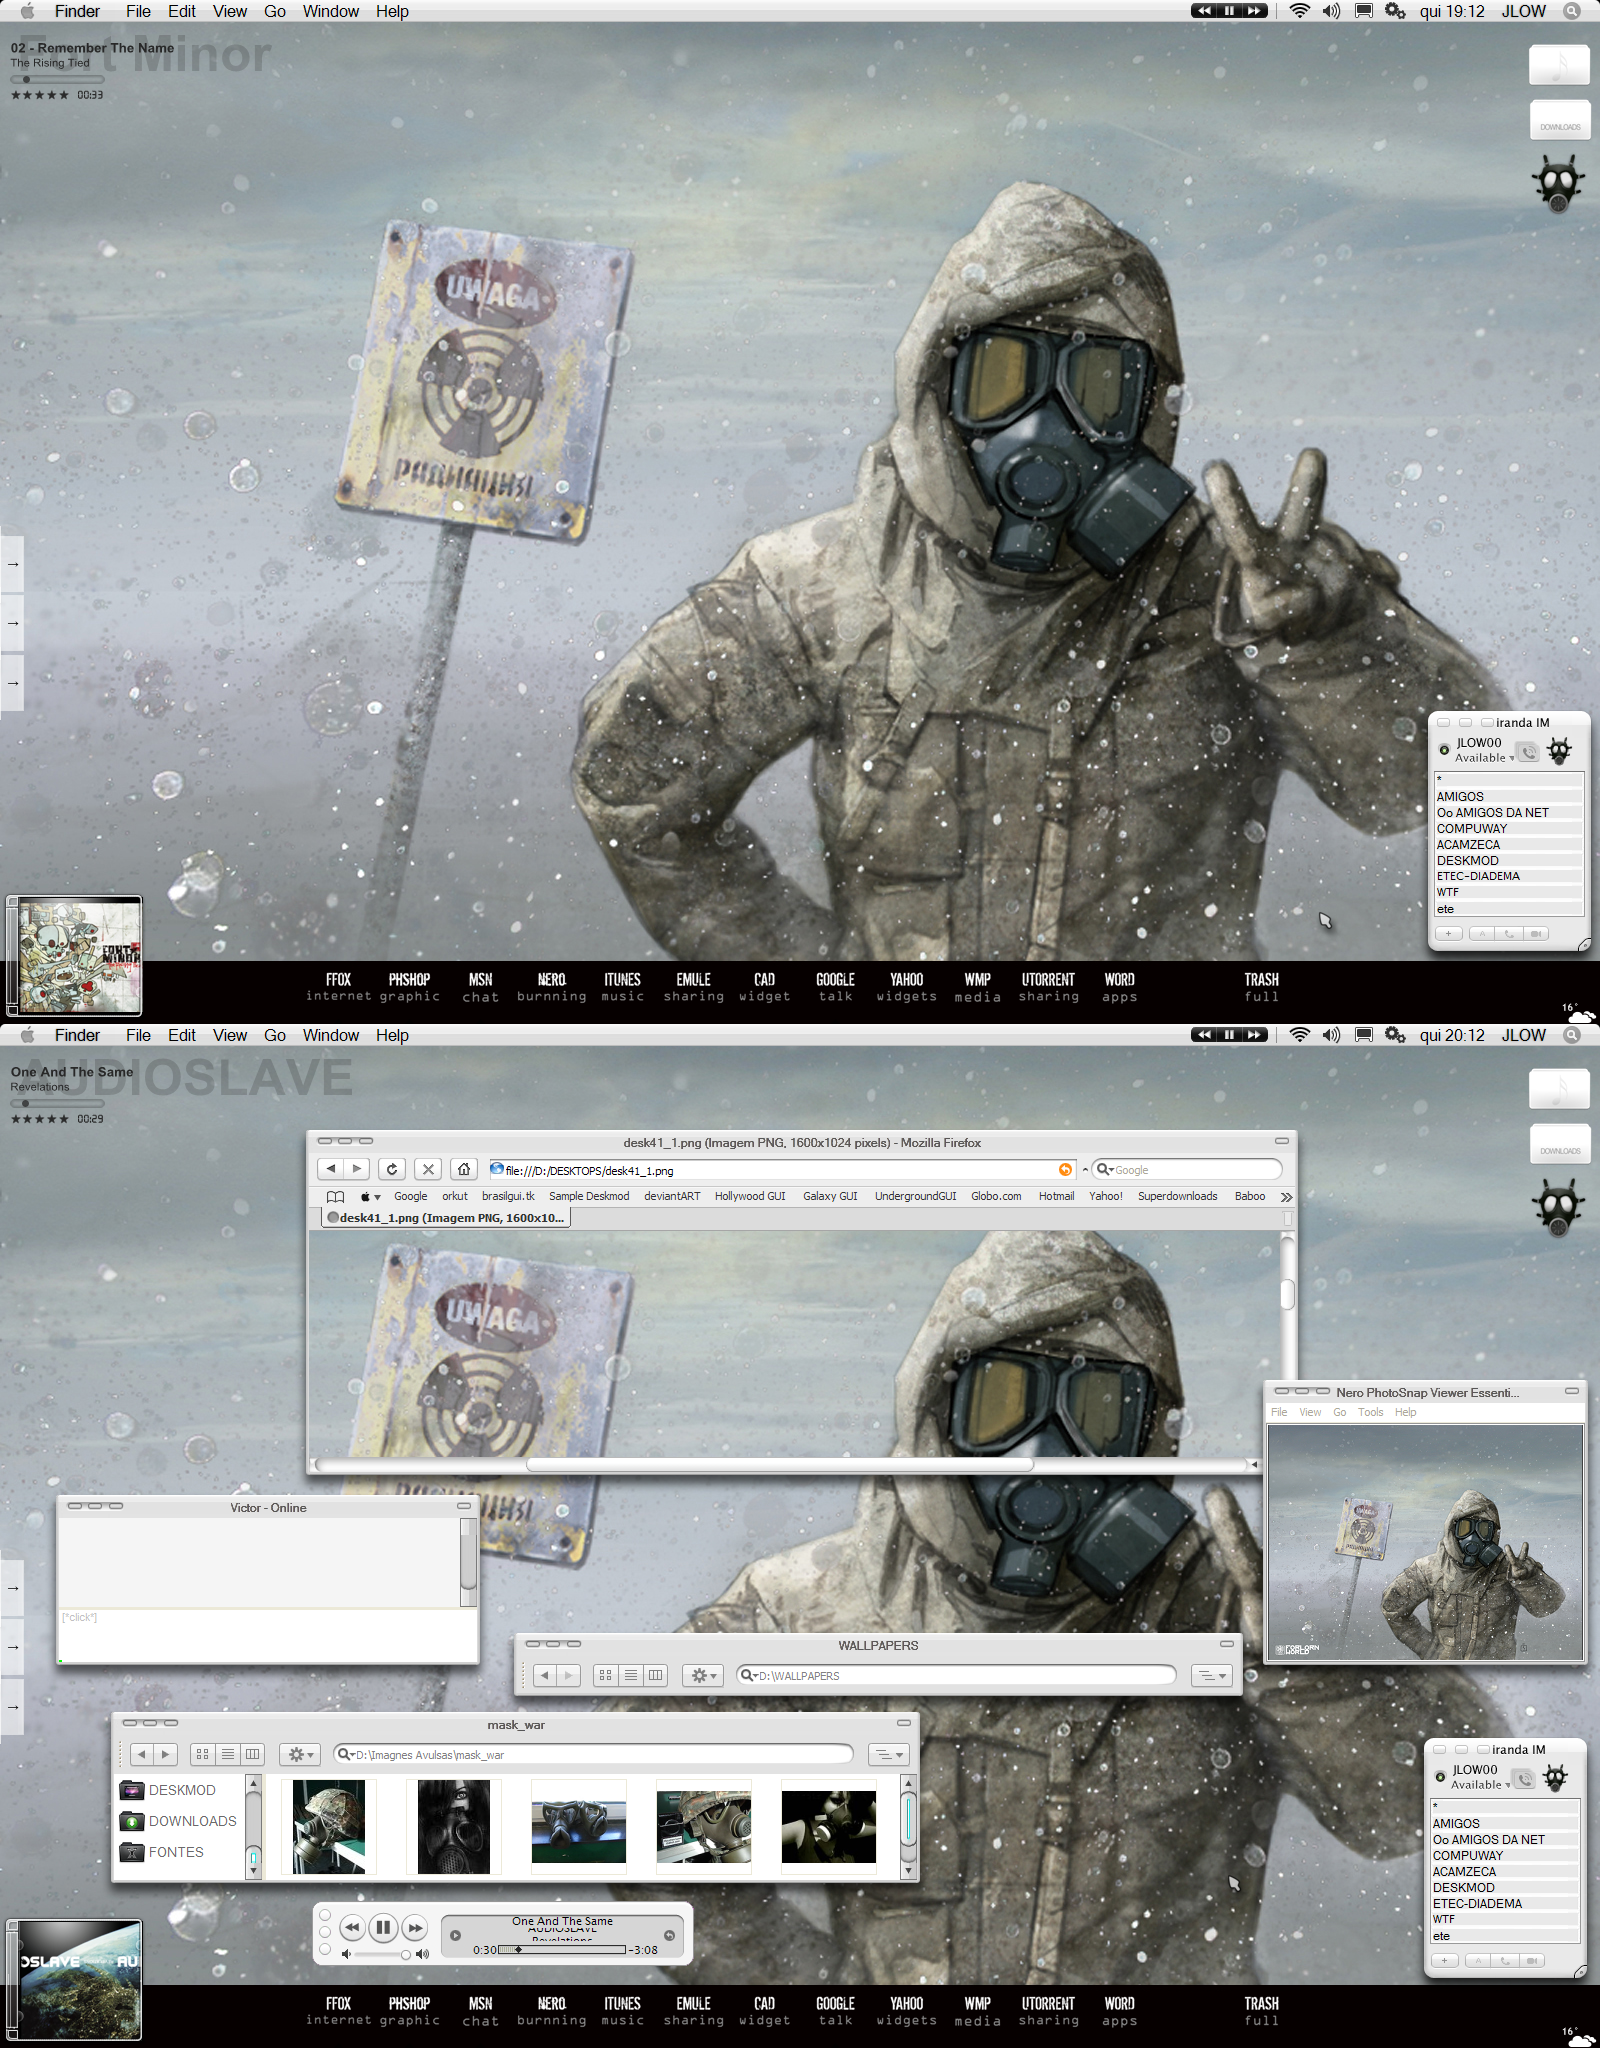This screenshot has height=2048, width=1600.
Task: Click Wi-Fi icon in menu bar showing qui 19:12
Action: tap(1299, 11)
